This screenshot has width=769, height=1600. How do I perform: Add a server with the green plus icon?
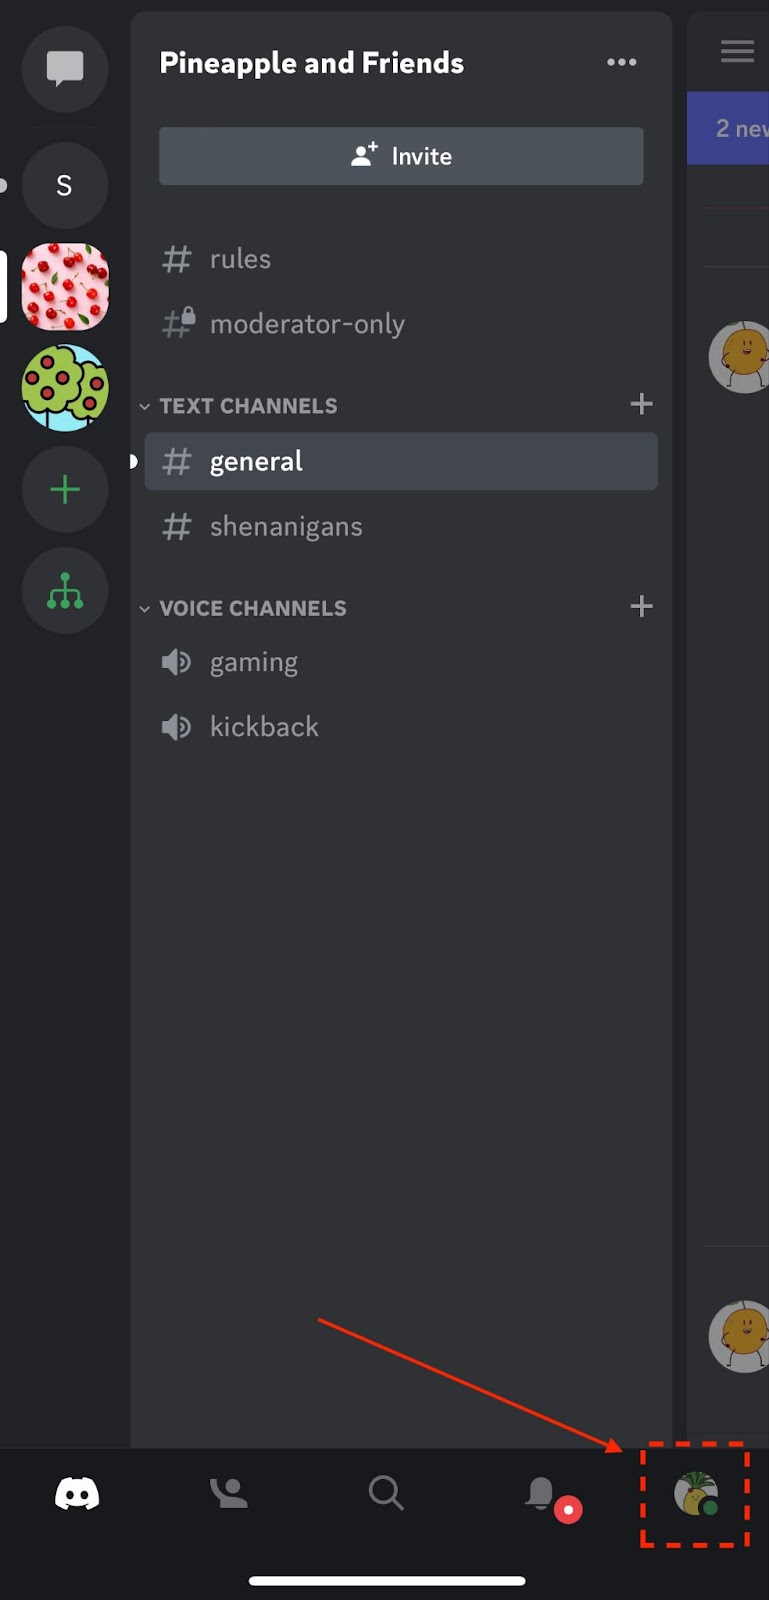pyautogui.click(x=64, y=489)
